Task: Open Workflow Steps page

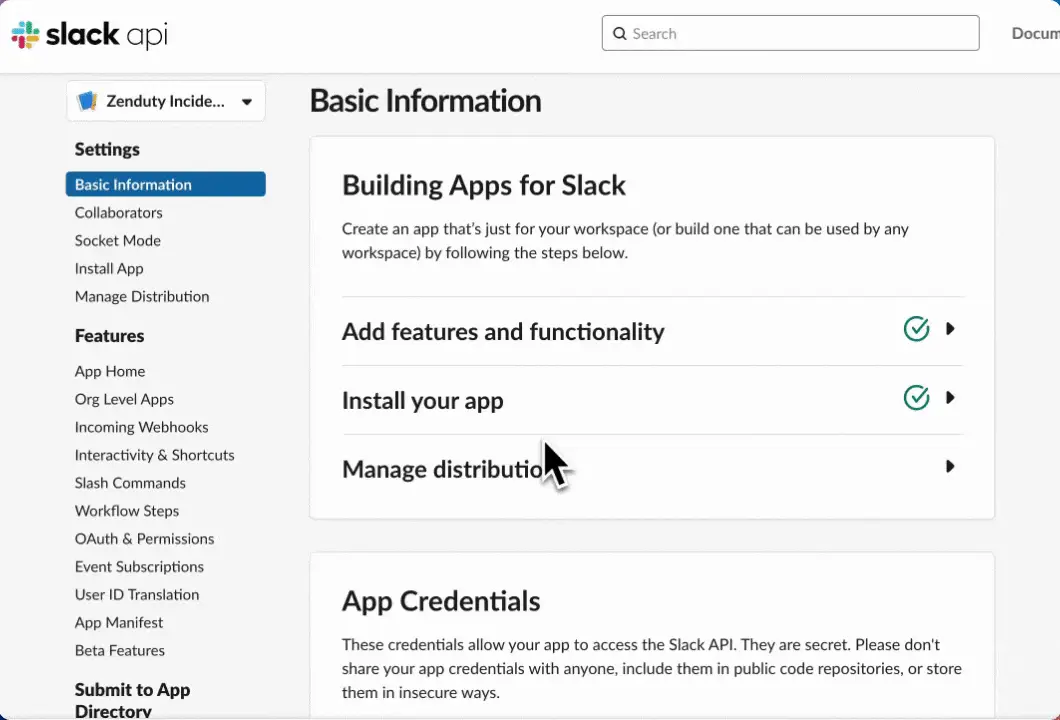Action: (126, 511)
